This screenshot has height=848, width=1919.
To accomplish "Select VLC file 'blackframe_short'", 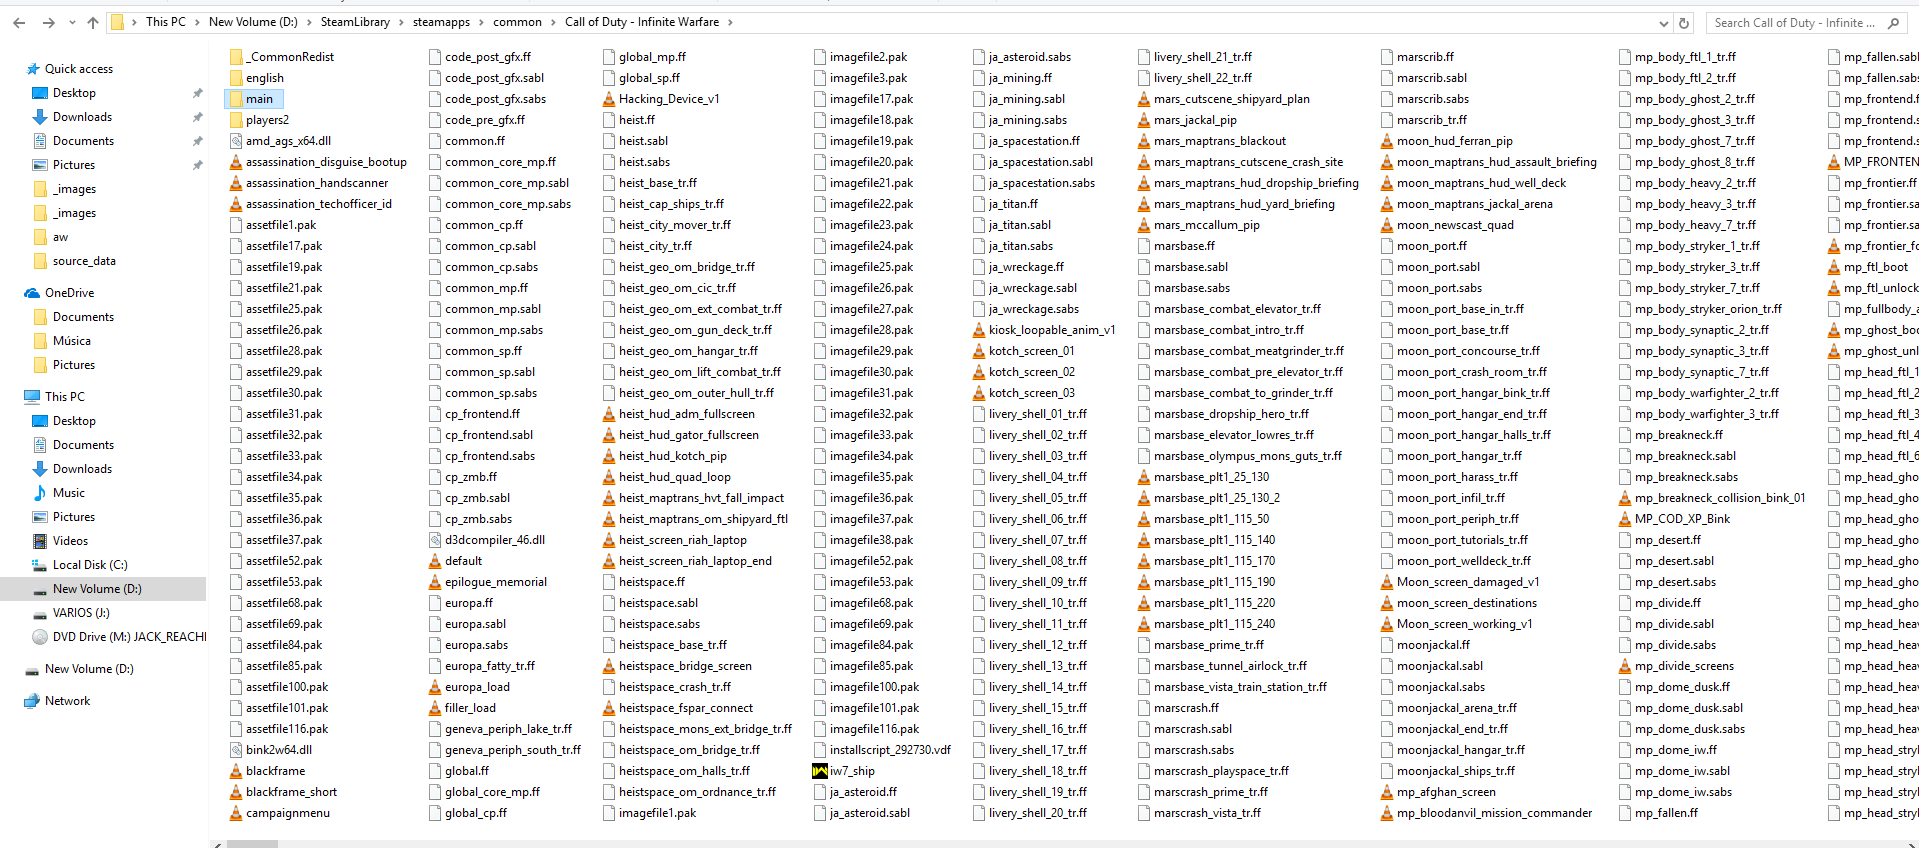I will [291, 792].
